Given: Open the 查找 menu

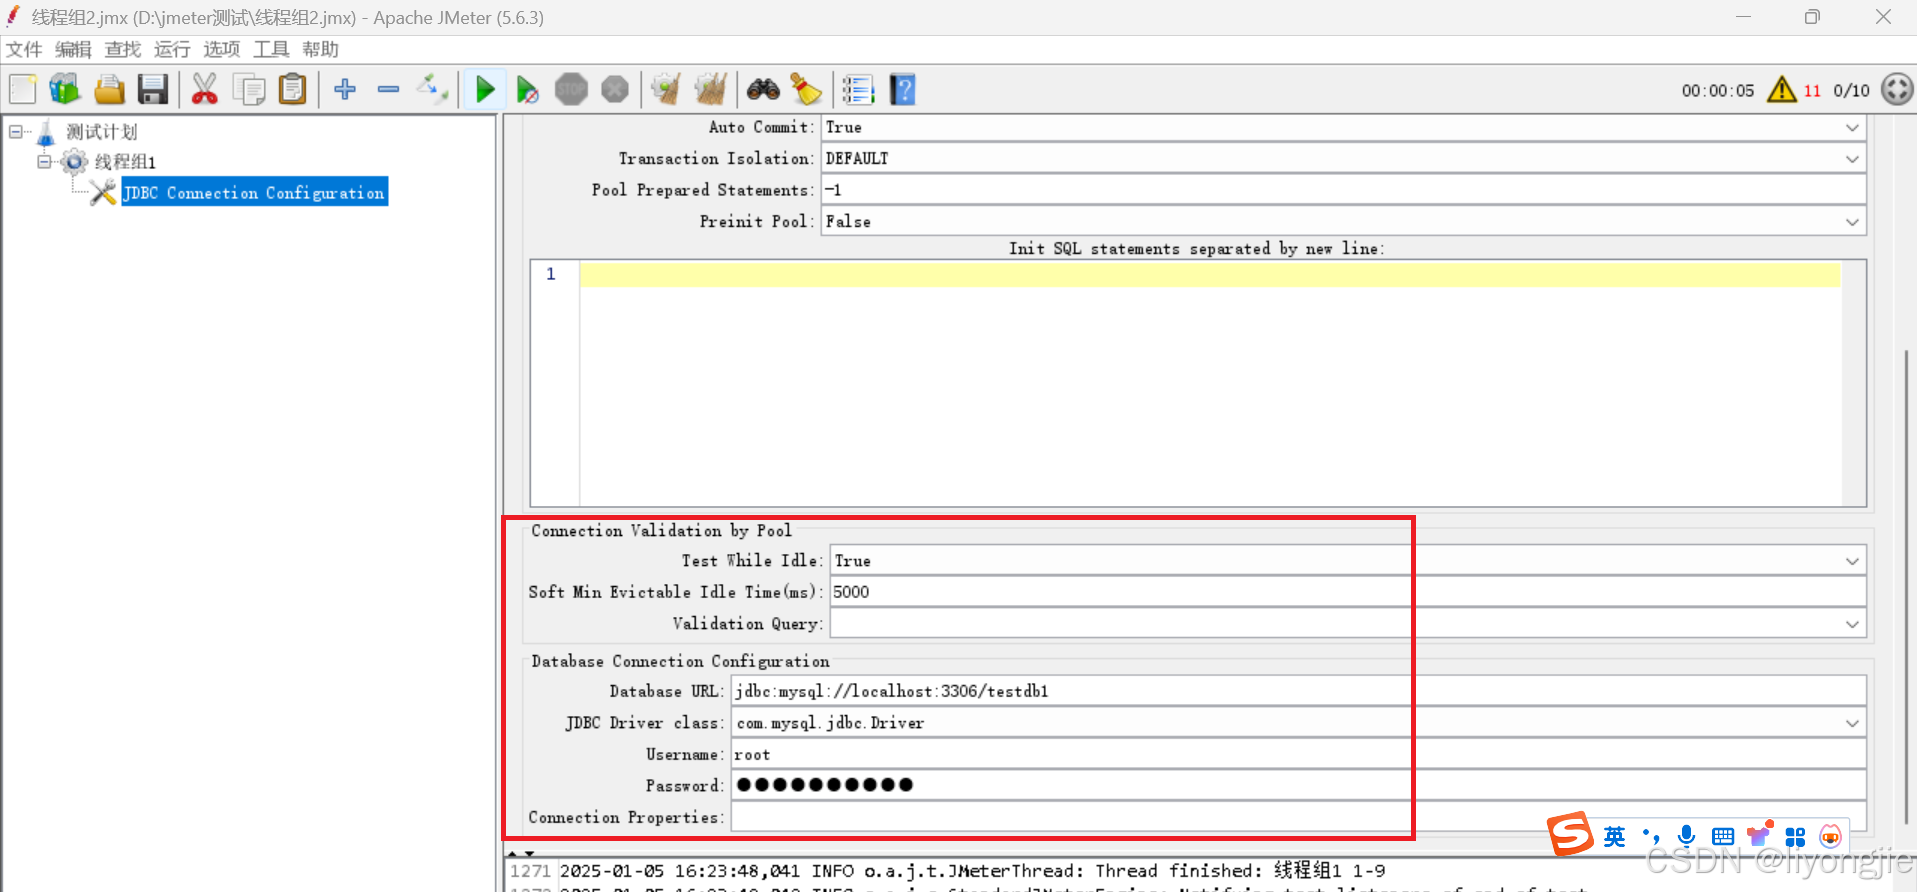Looking at the screenshot, I should pyautogui.click(x=123, y=49).
